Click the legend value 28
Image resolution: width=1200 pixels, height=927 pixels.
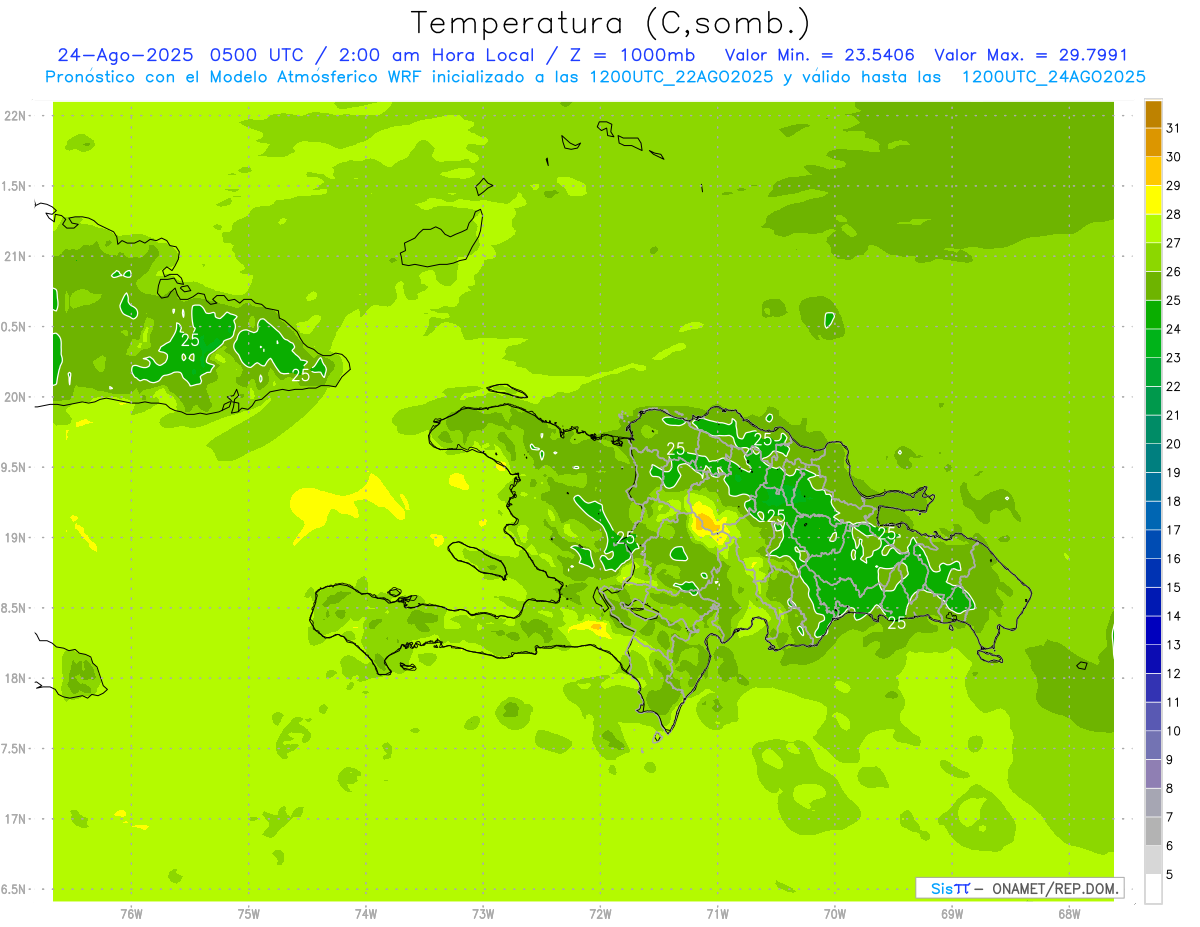(x=1173, y=214)
